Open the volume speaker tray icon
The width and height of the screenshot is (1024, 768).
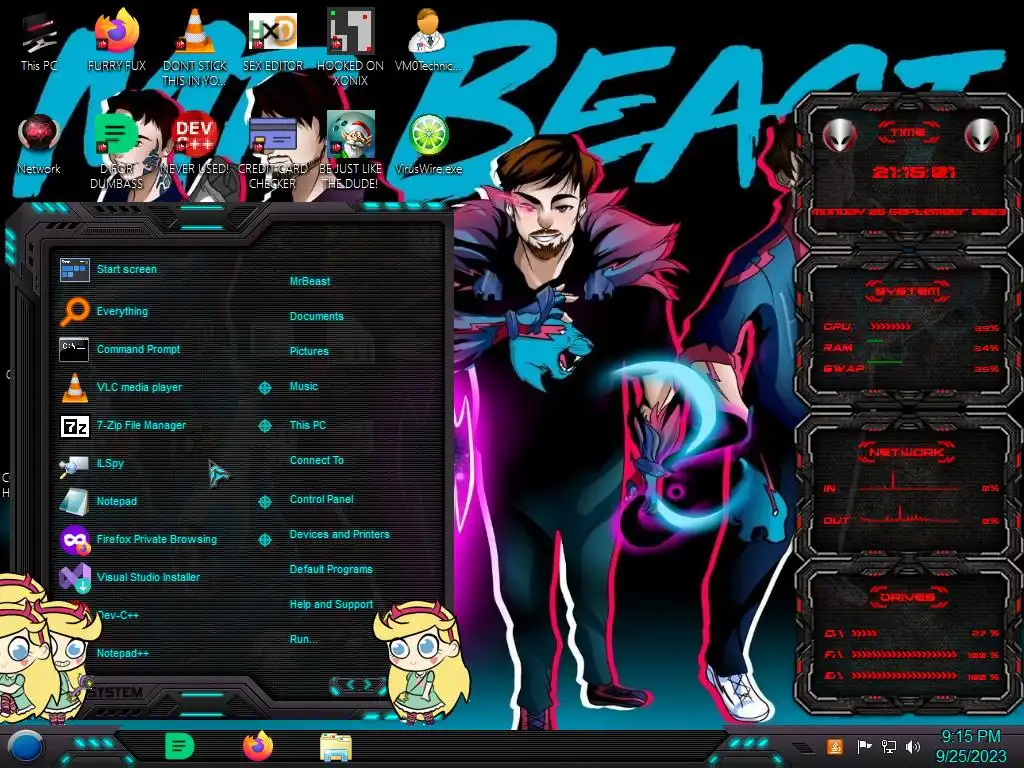tap(913, 746)
